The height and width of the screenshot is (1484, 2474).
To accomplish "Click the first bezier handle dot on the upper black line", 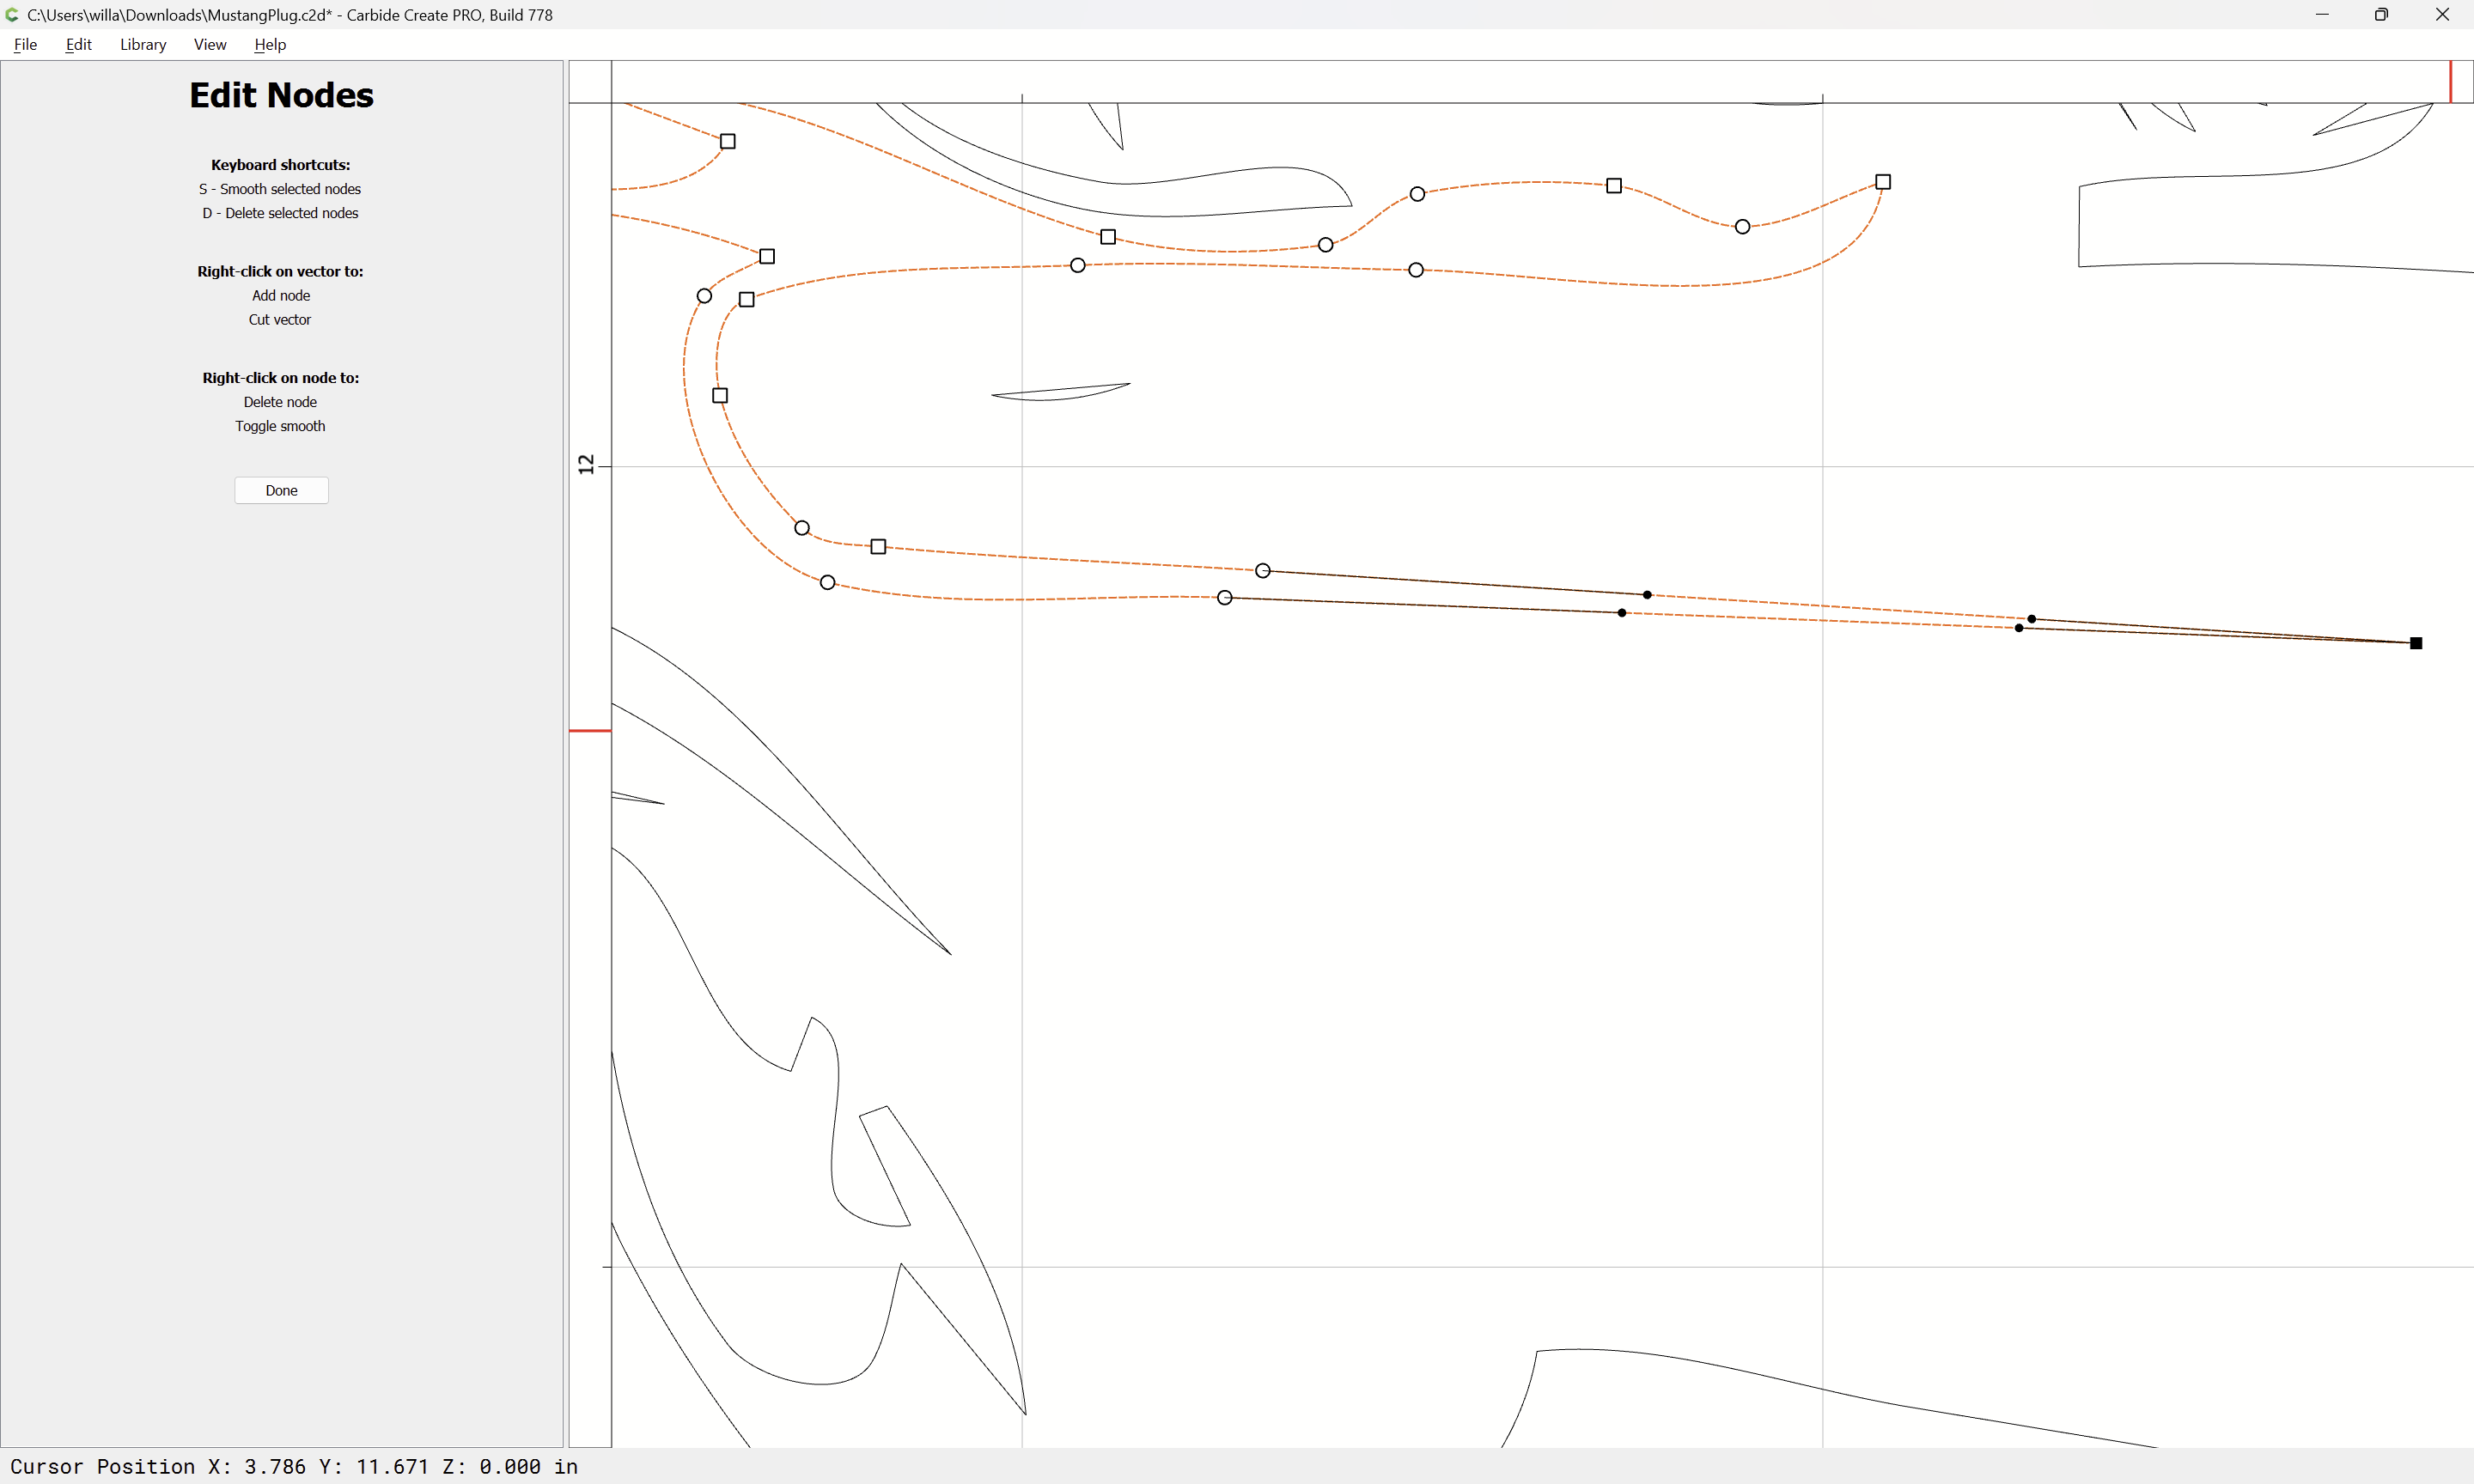I will coord(1647,595).
